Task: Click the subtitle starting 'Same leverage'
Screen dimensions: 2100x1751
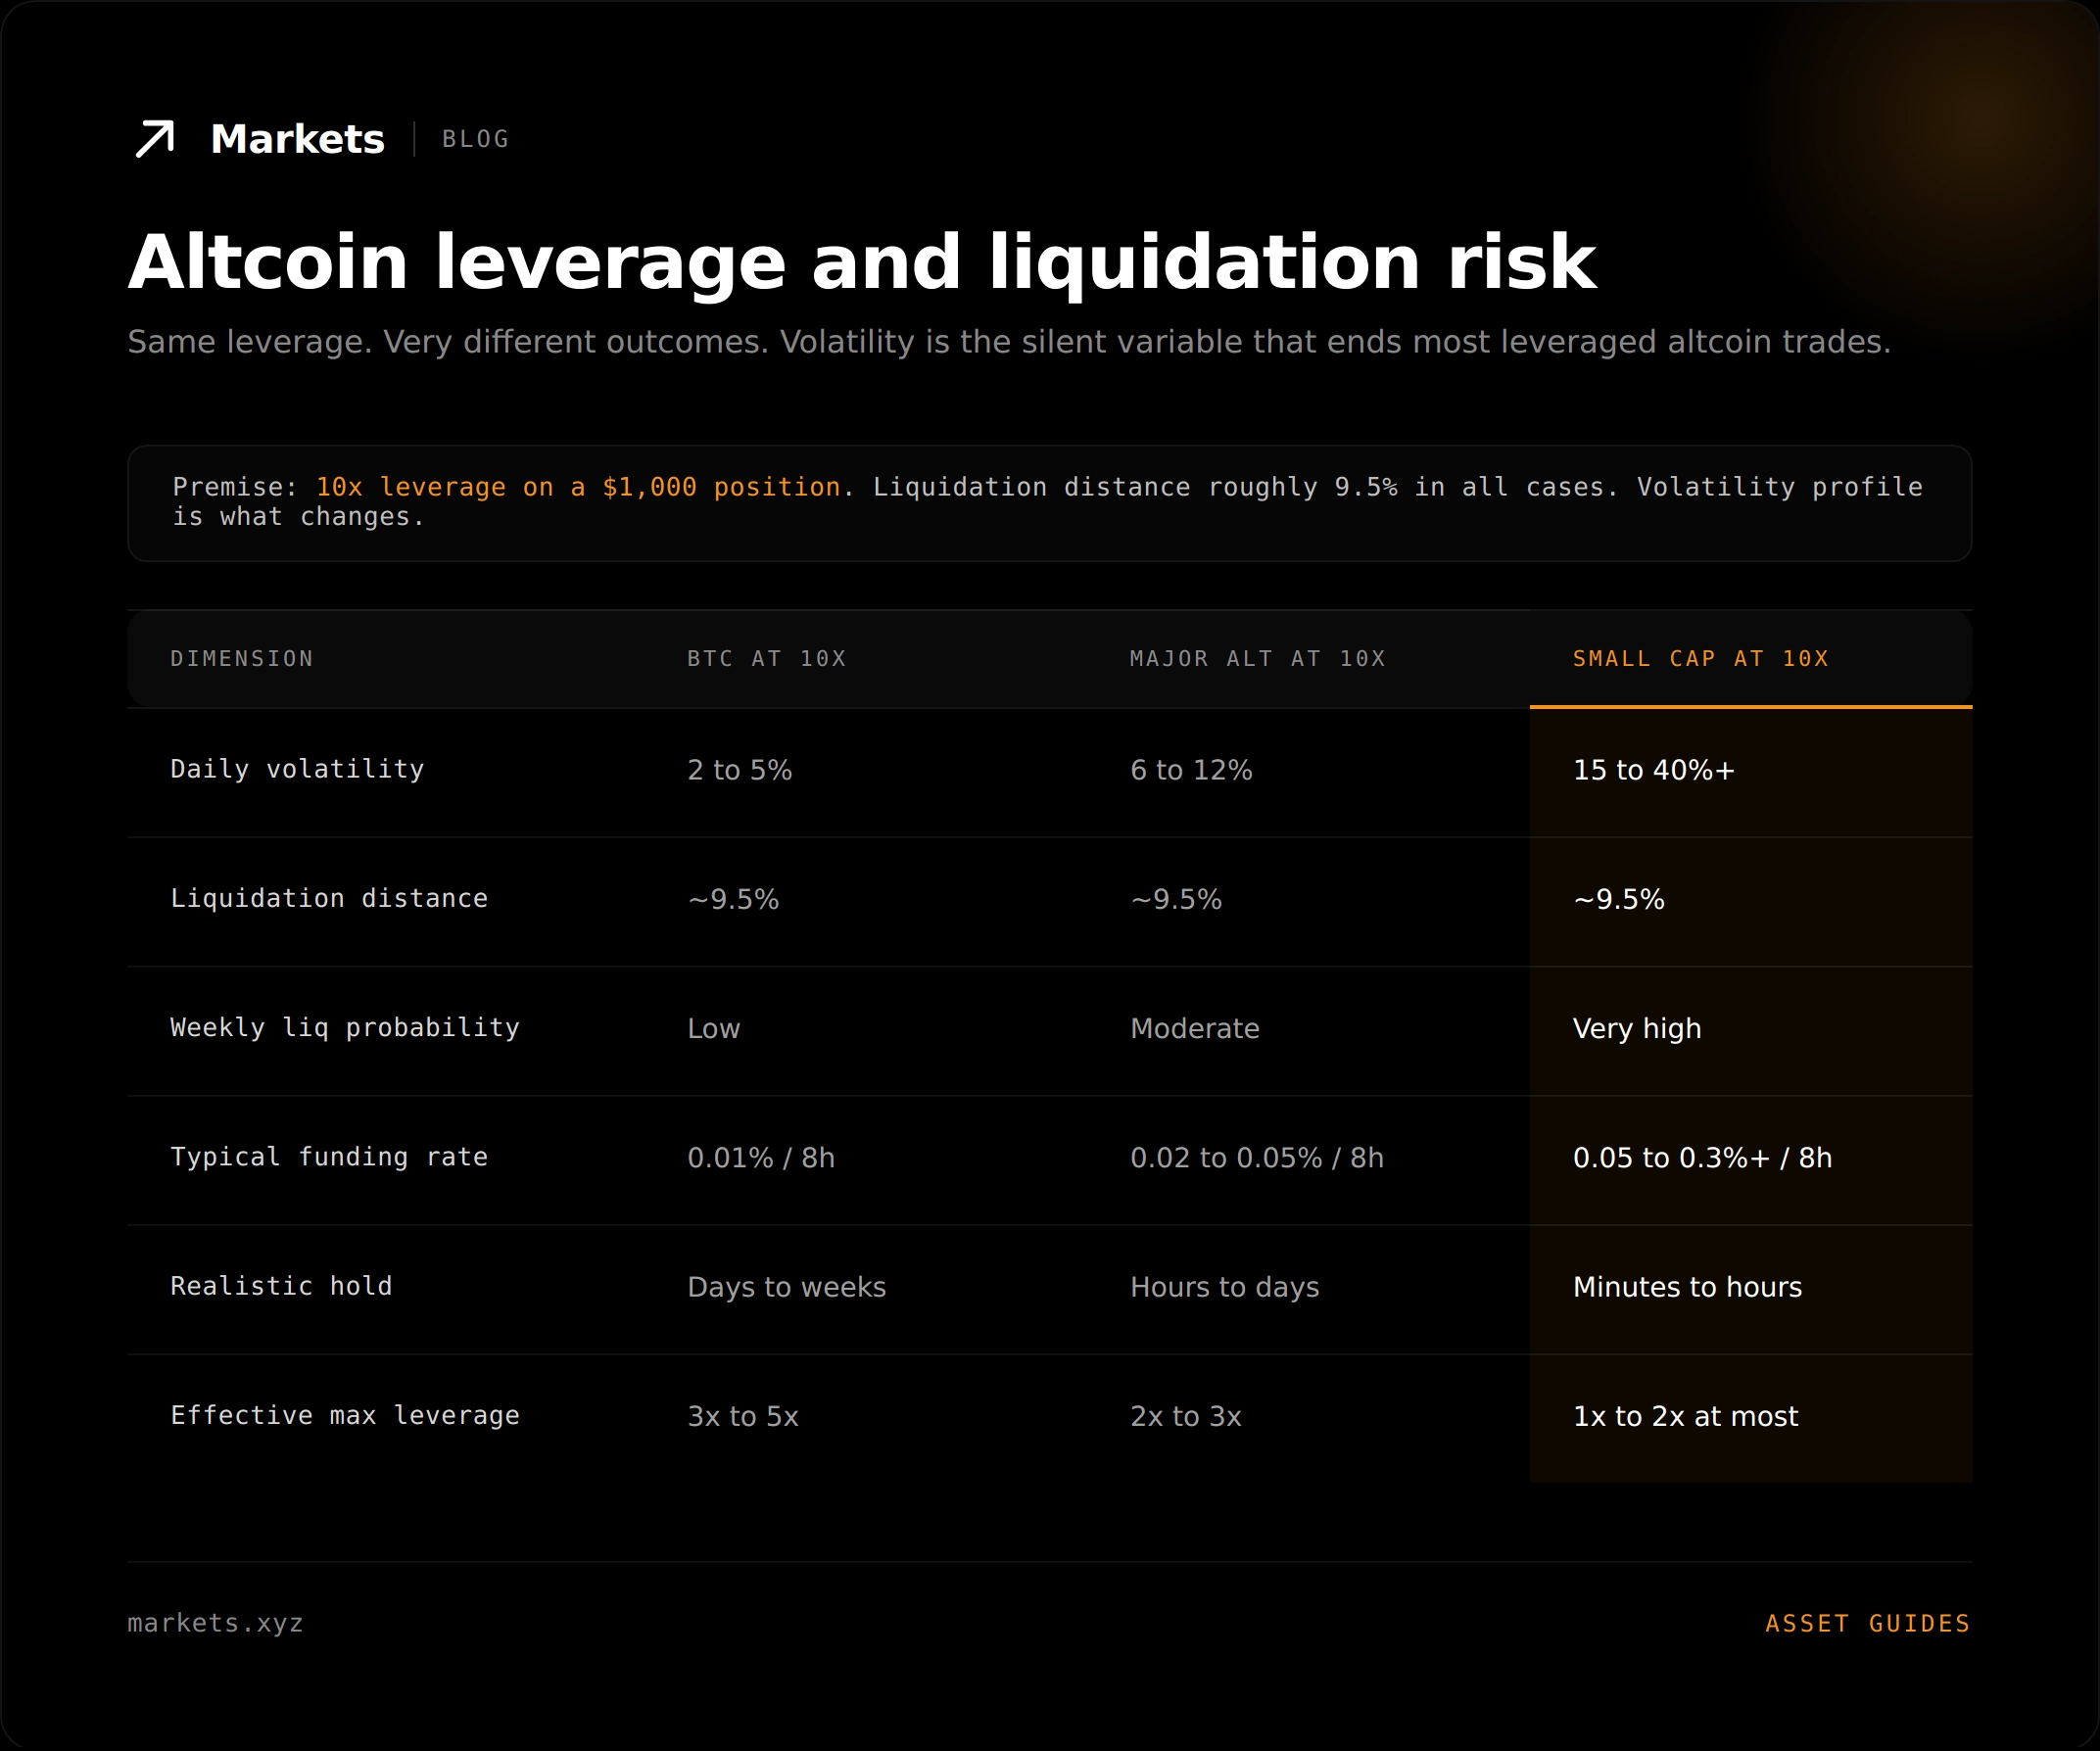Action: [x=1009, y=342]
